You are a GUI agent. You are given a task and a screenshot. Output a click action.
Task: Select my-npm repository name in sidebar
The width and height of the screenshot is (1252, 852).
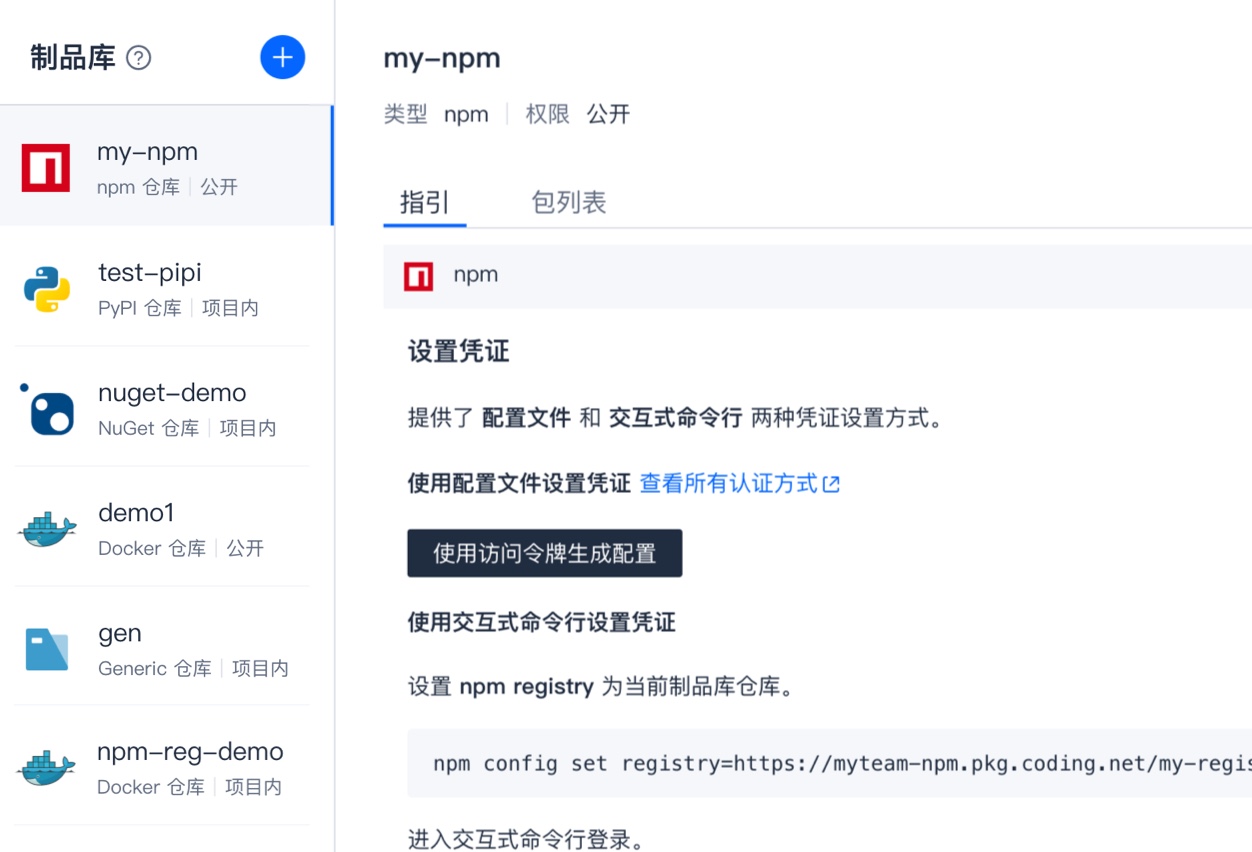pyautogui.click(x=147, y=152)
